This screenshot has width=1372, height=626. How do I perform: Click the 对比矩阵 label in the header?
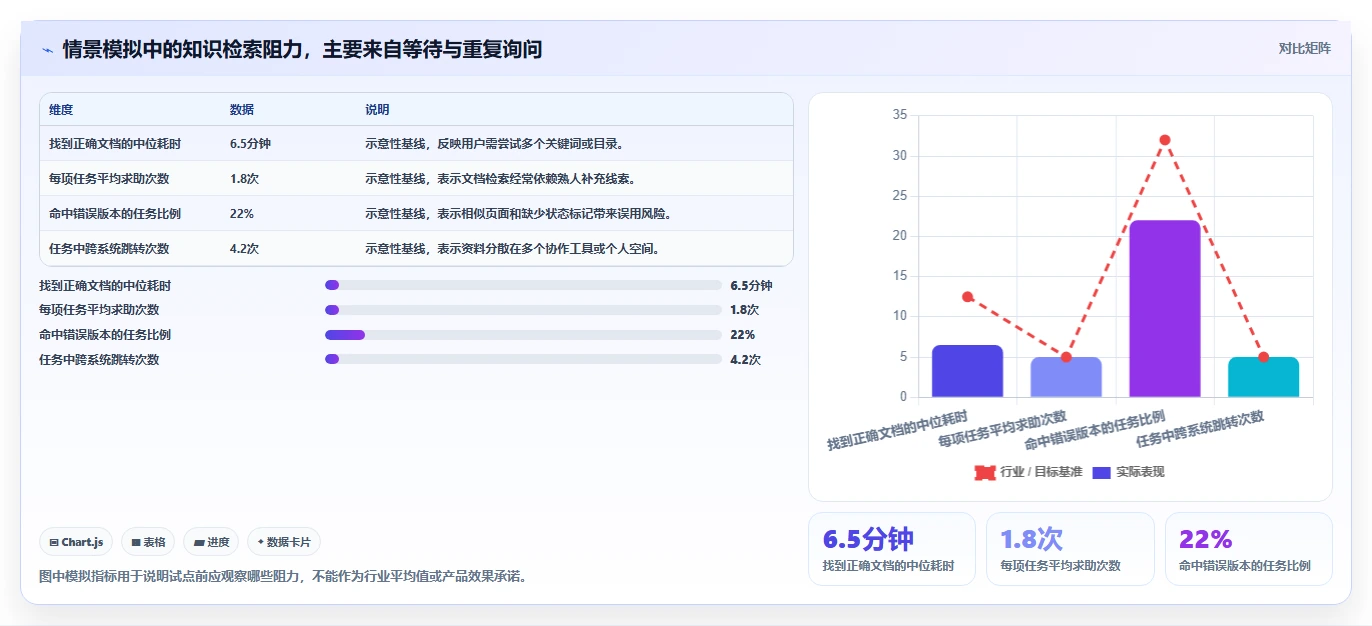tap(1304, 48)
